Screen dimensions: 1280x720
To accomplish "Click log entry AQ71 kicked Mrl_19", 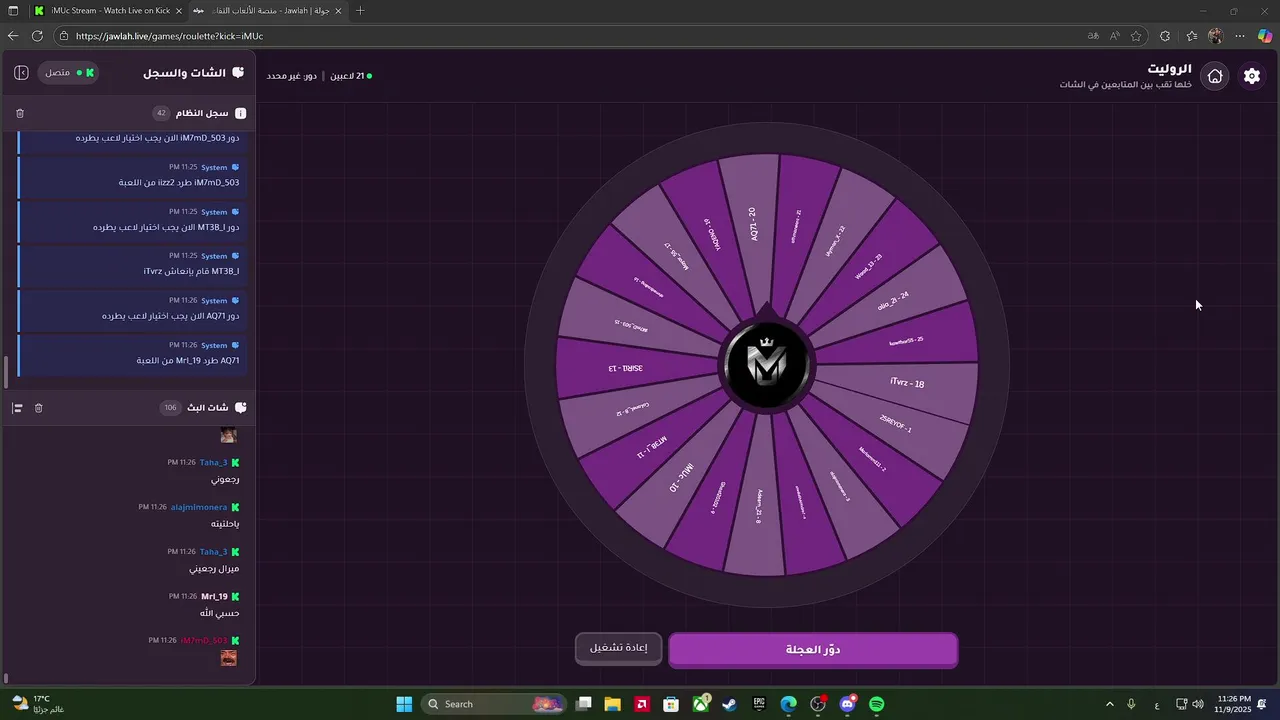I will tap(130, 357).
